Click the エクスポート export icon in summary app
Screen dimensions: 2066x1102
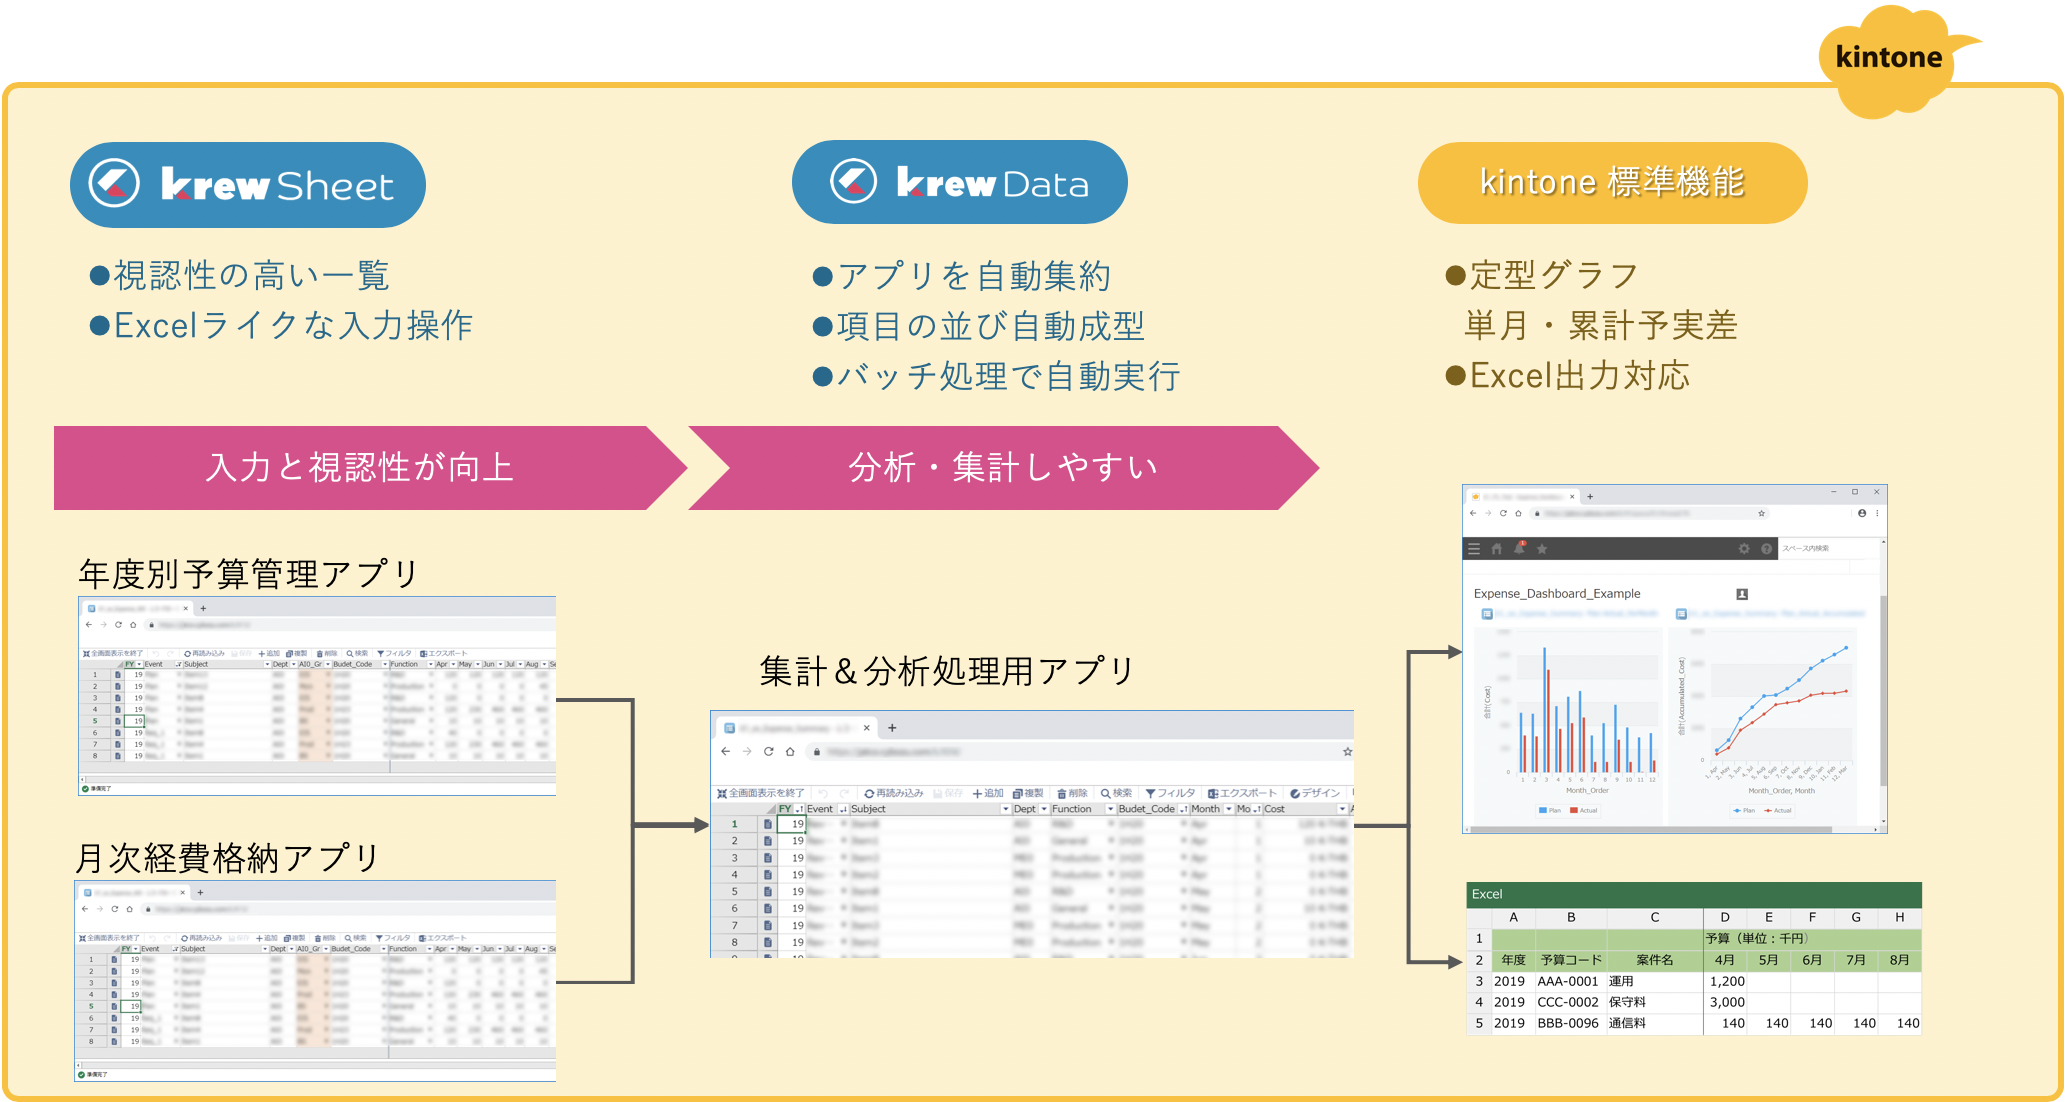coord(1213,793)
